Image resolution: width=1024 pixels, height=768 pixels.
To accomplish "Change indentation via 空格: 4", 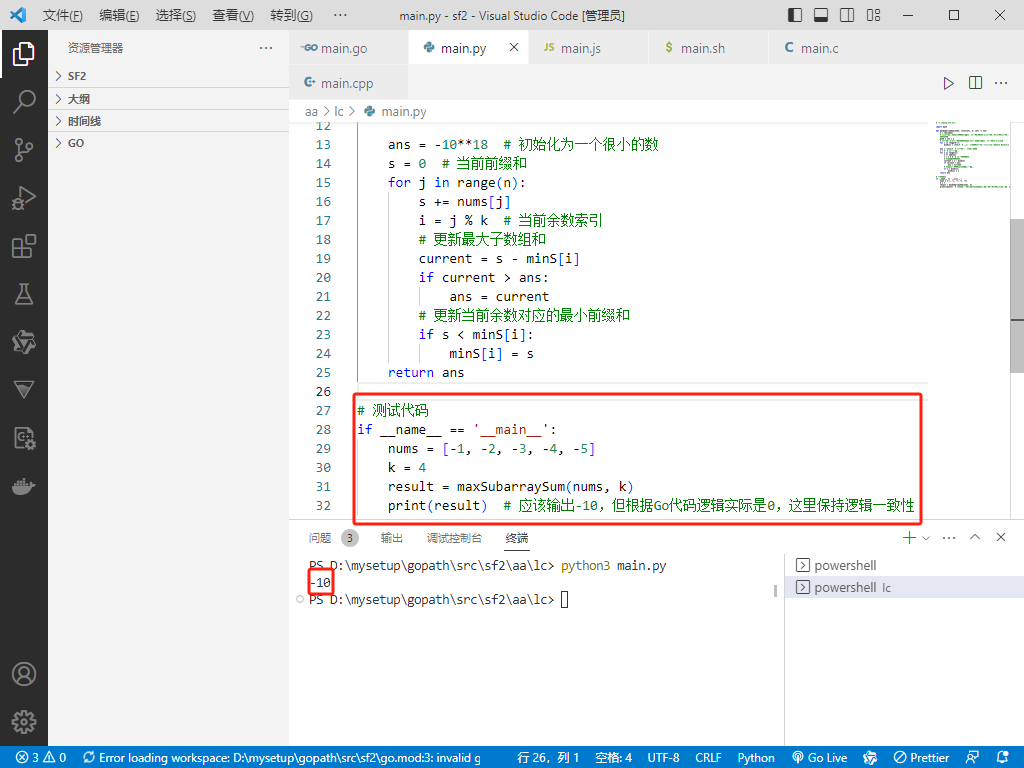I will click(613, 758).
